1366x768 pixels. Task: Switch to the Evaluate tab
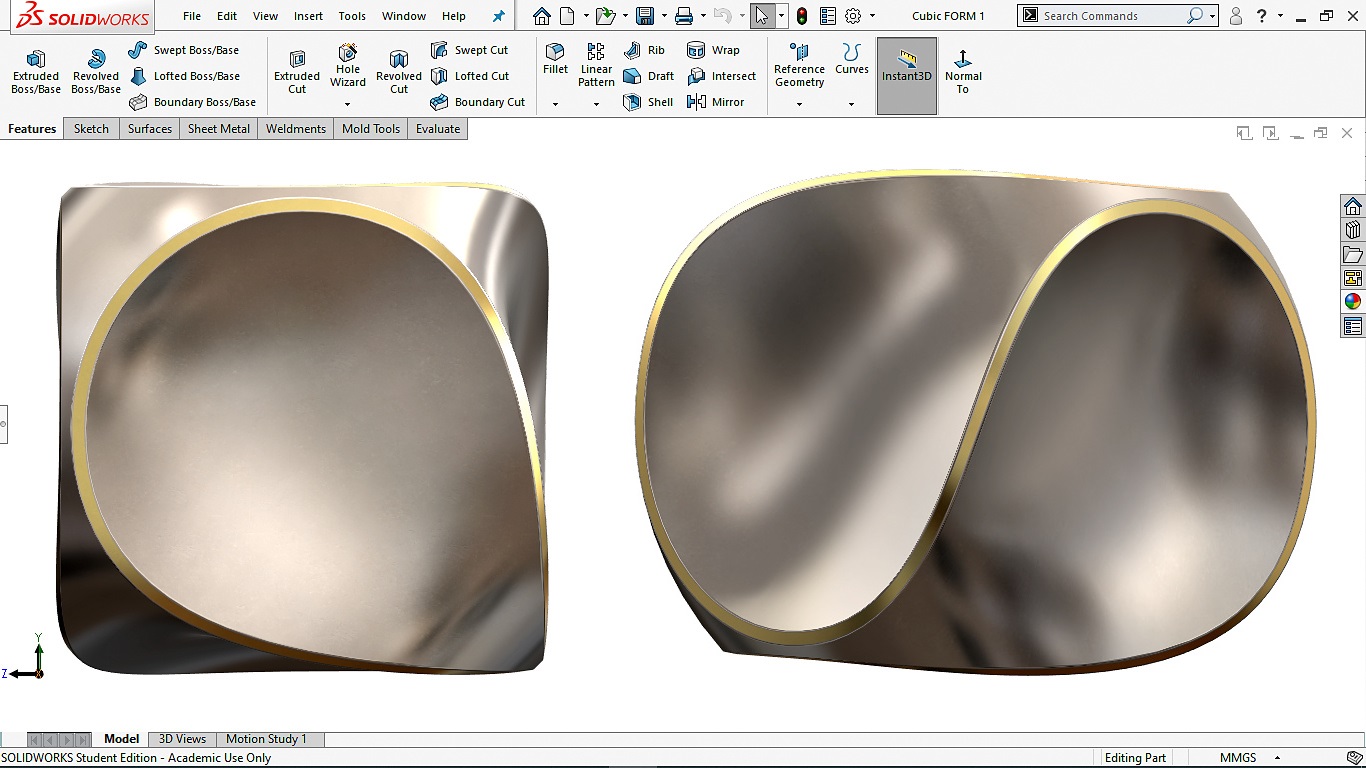click(x=438, y=129)
